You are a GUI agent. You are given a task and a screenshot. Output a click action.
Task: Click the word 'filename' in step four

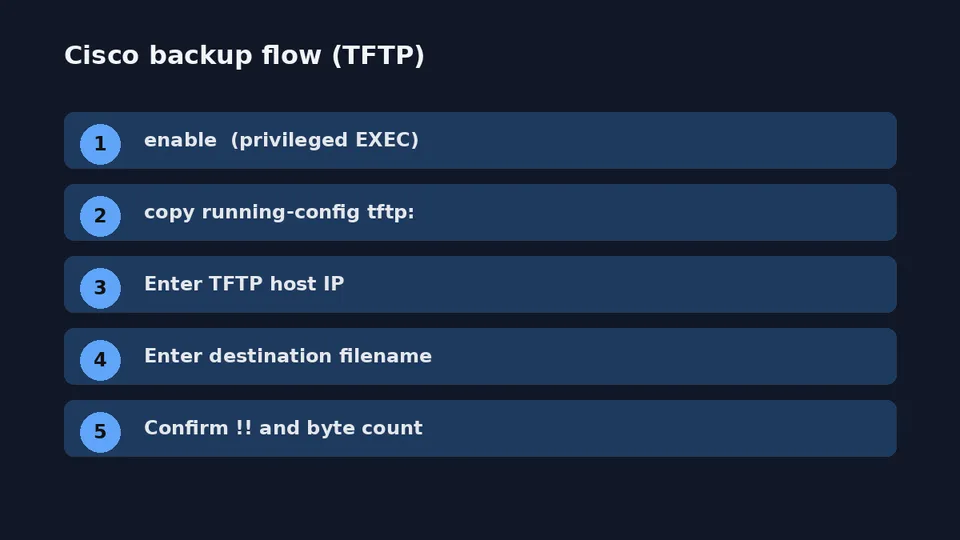pos(385,356)
